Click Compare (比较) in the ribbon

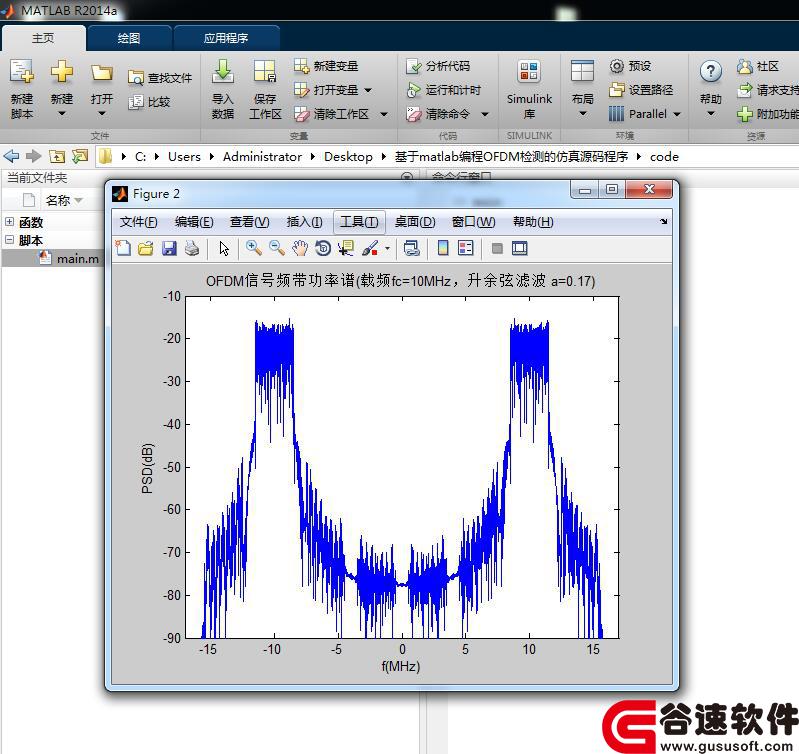149,102
